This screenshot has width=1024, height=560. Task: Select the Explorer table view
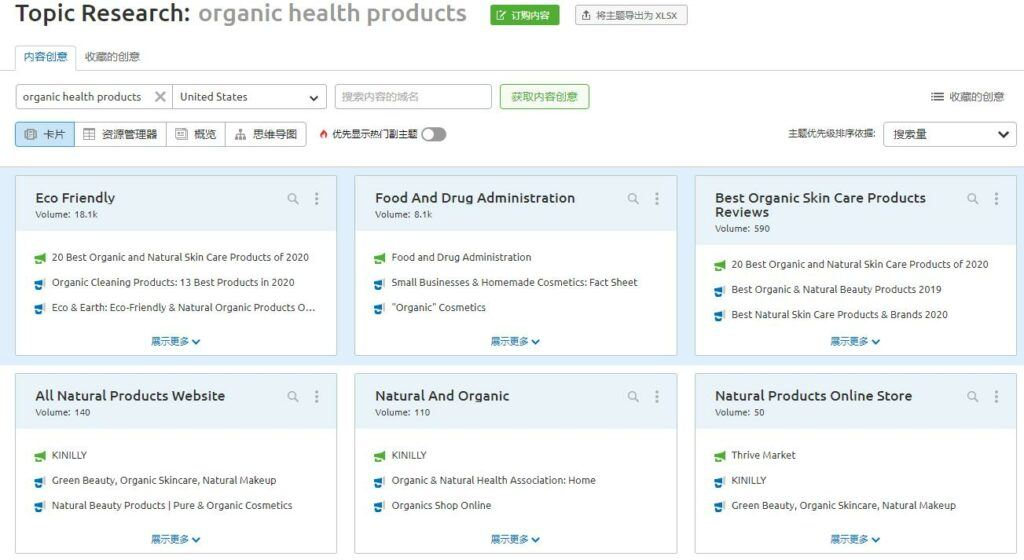click(x=120, y=134)
